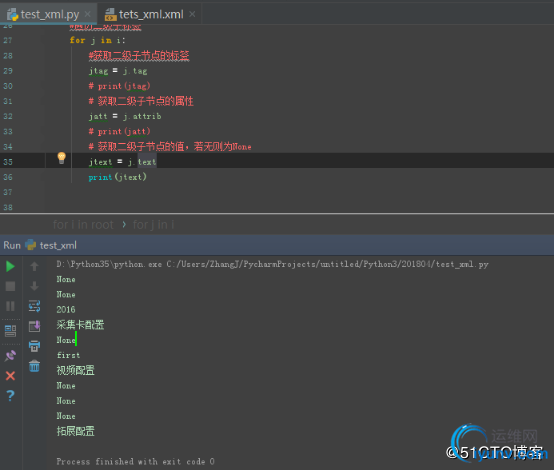The height and width of the screenshot is (470, 554).
Task: Click the Python icon beside Run test_xml
Action: 31,245
